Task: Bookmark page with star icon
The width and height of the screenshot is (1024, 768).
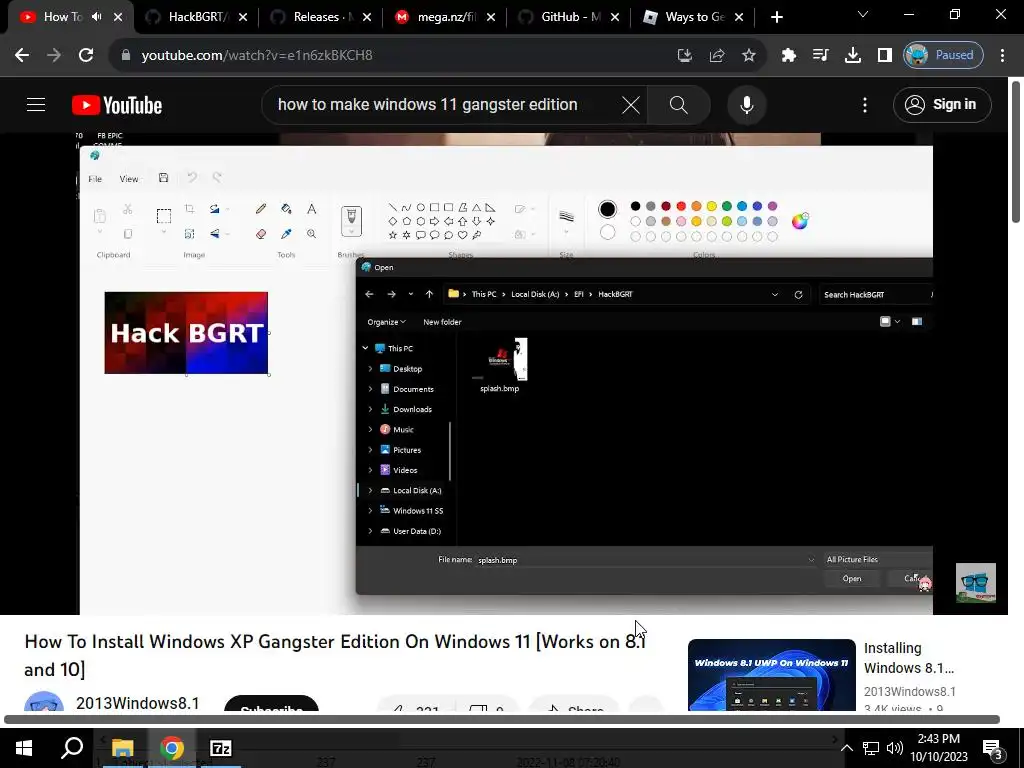Action: 748,55
